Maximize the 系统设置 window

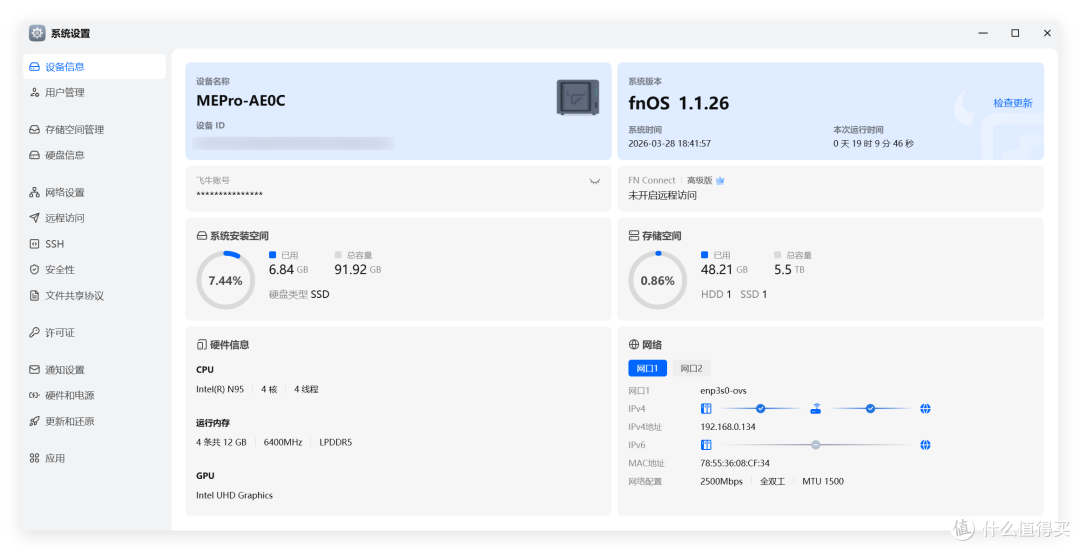point(1015,33)
